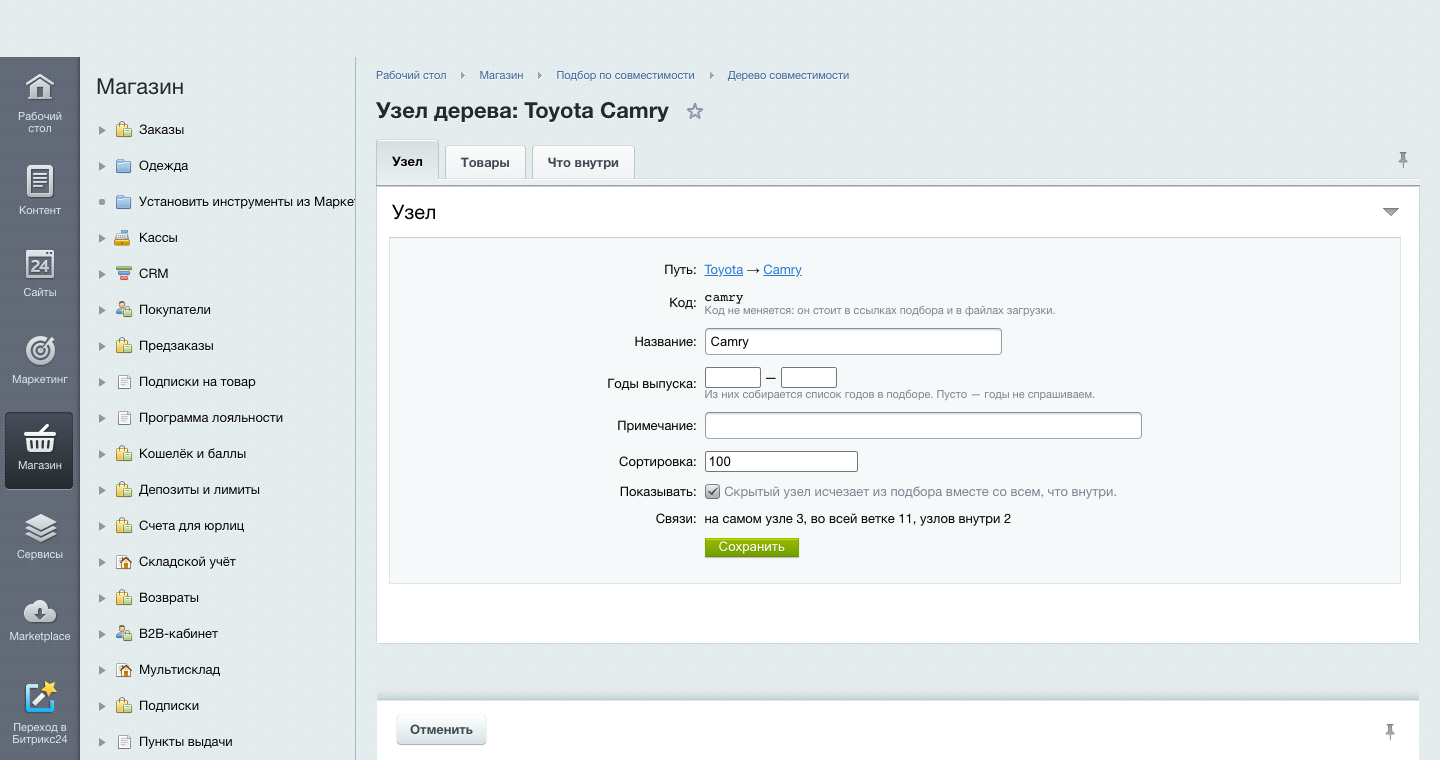This screenshot has width=1440, height=760.
Task: Click the Переход в Битрикс24 icon
Action: click(x=40, y=697)
